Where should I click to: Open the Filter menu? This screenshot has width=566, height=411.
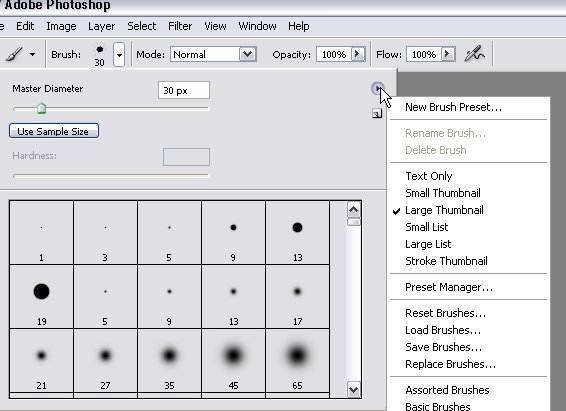click(x=180, y=26)
